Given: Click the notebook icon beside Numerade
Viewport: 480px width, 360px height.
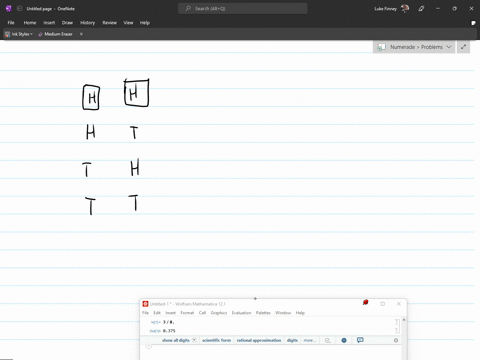Looking at the screenshot, I should click(381, 47).
